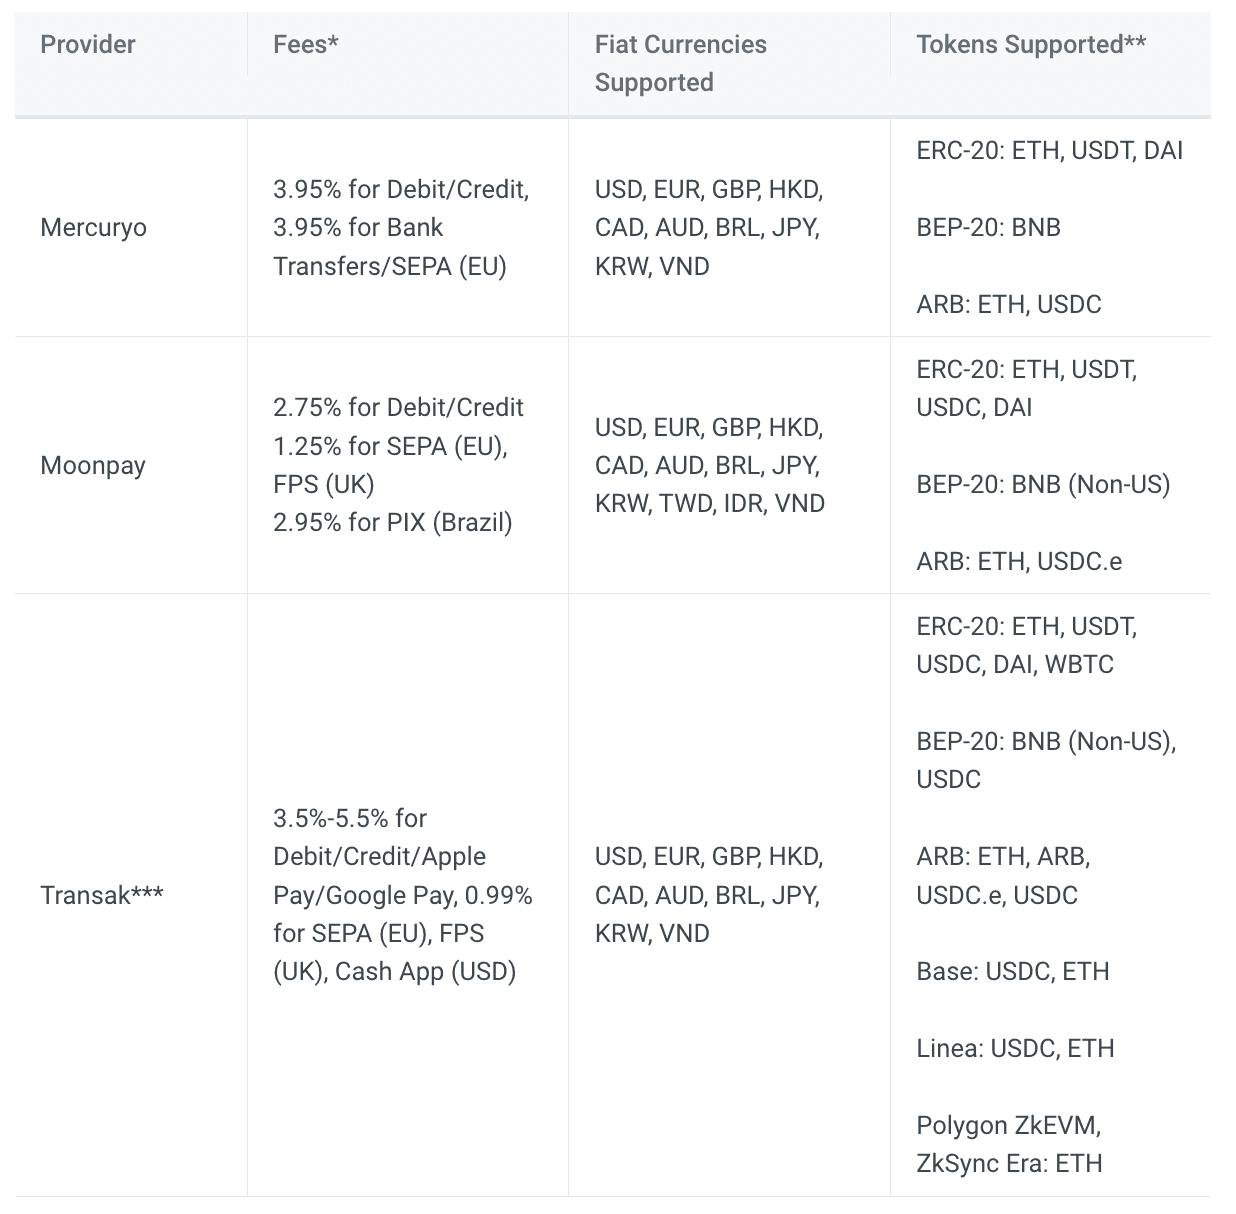Click Mercuryo's fiat currencies list
The height and width of the screenshot is (1214, 1236).
coord(708,228)
